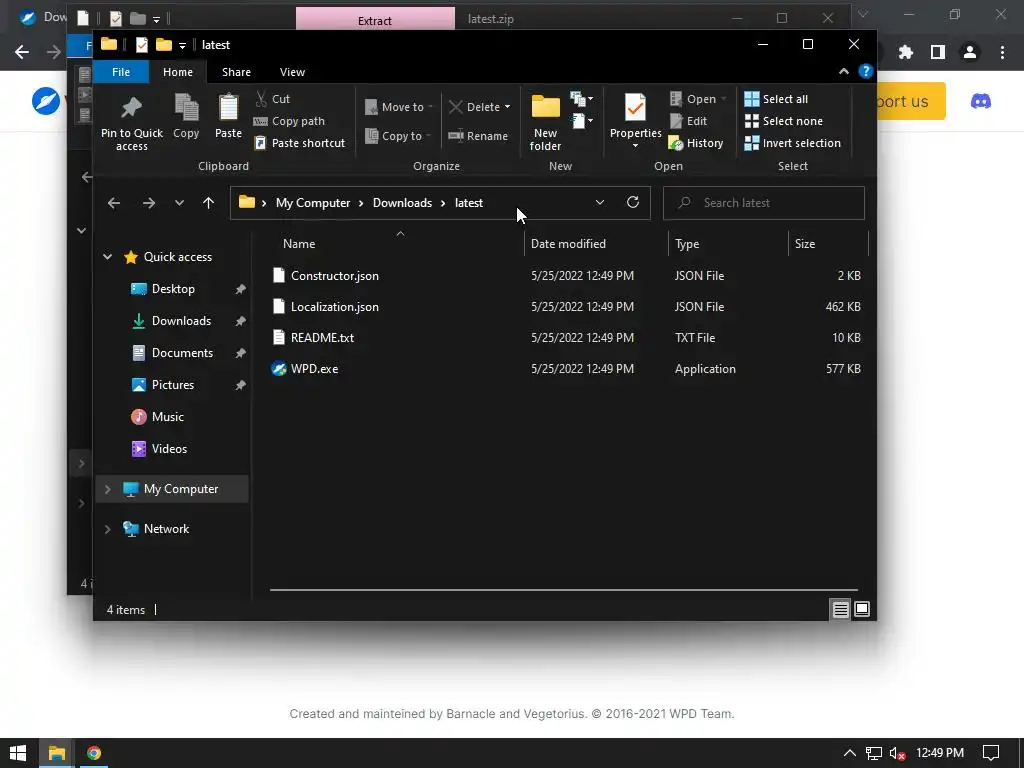Viewport: 1024px width, 768px height.
Task: Click Invert selection
Action: (793, 143)
